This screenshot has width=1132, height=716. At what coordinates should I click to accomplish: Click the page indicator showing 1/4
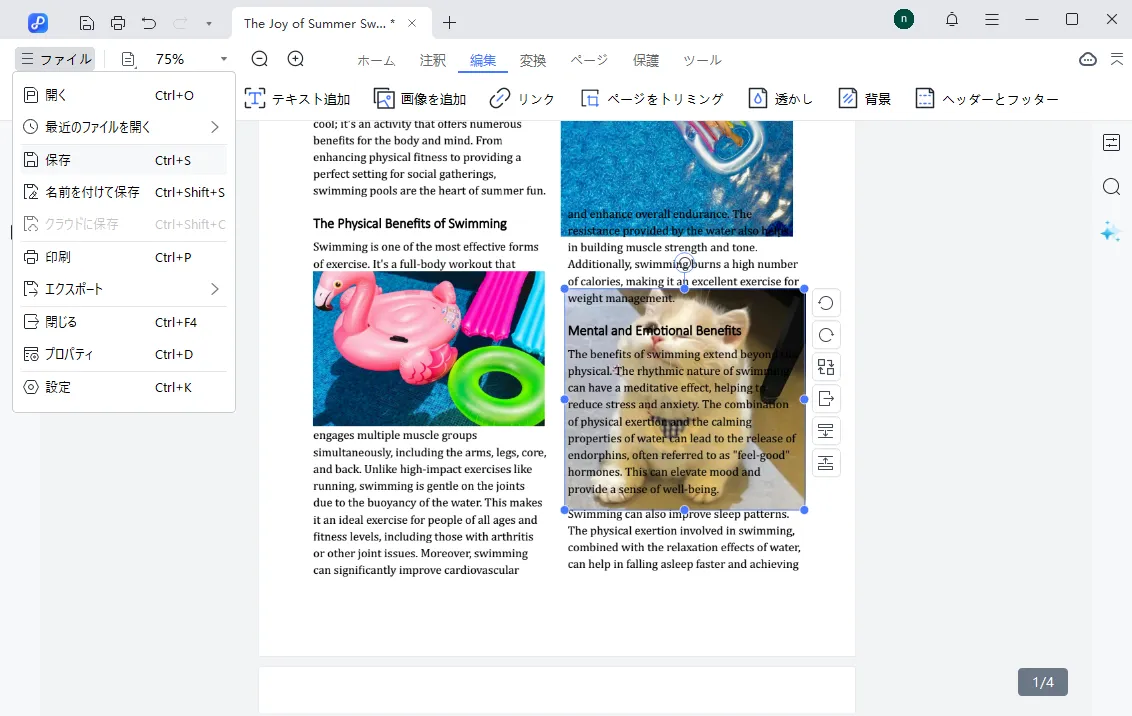coord(1042,681)
